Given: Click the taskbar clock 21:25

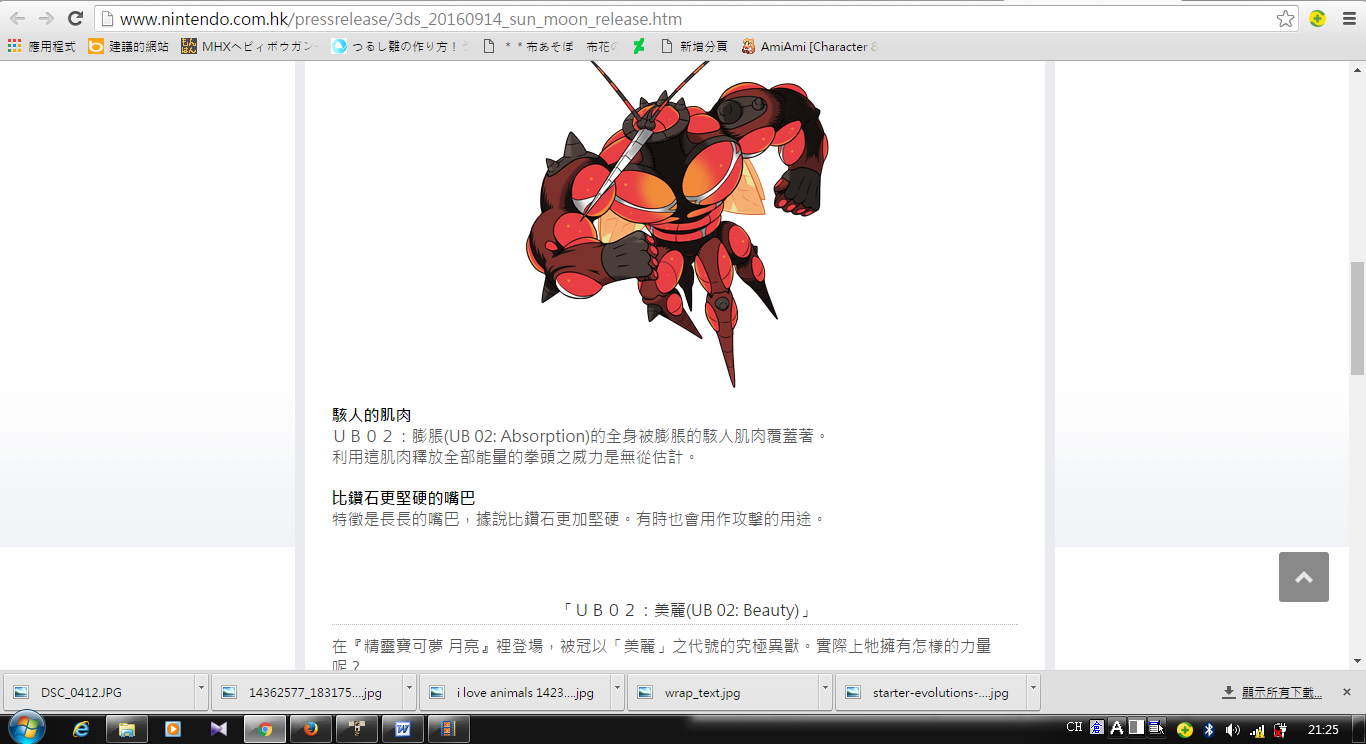Looking at the screenshot, I should click(x=1323, y=729).
